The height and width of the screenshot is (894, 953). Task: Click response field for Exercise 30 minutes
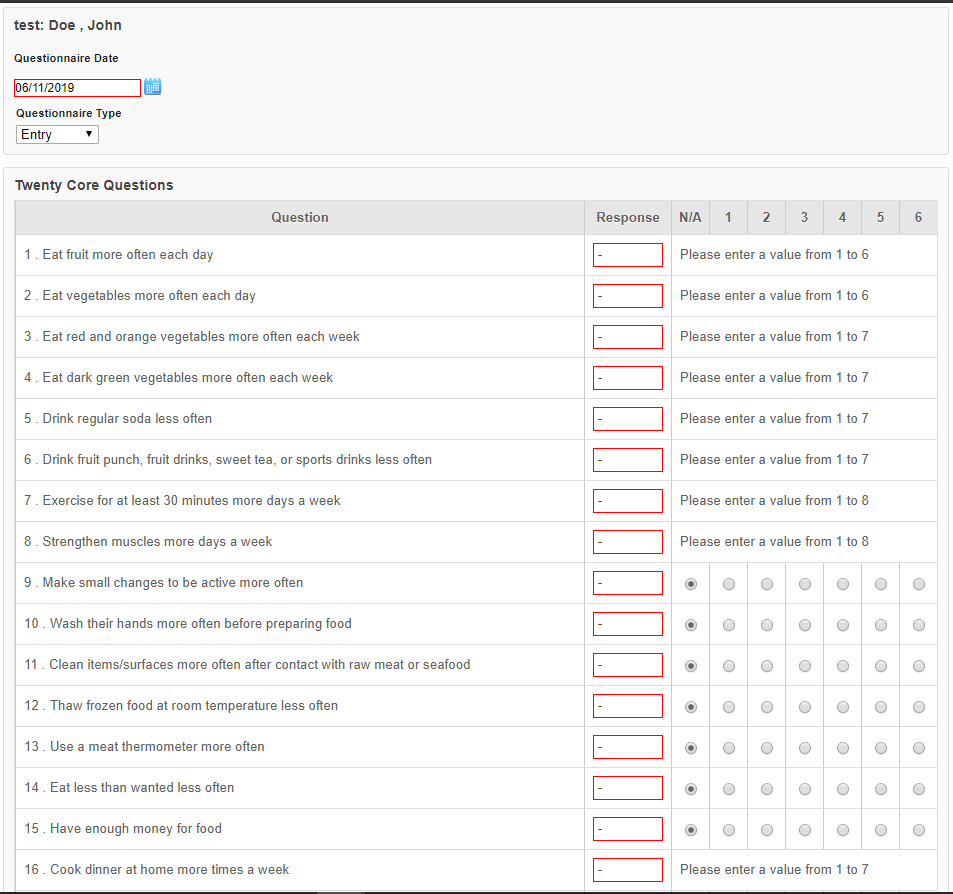point(628,501)
